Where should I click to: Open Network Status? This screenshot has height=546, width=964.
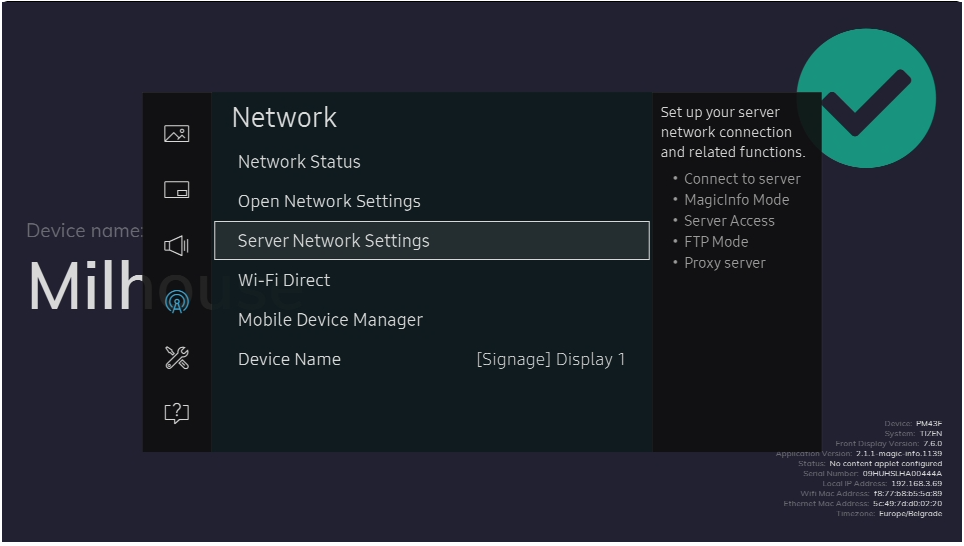(x=299, y=162)
